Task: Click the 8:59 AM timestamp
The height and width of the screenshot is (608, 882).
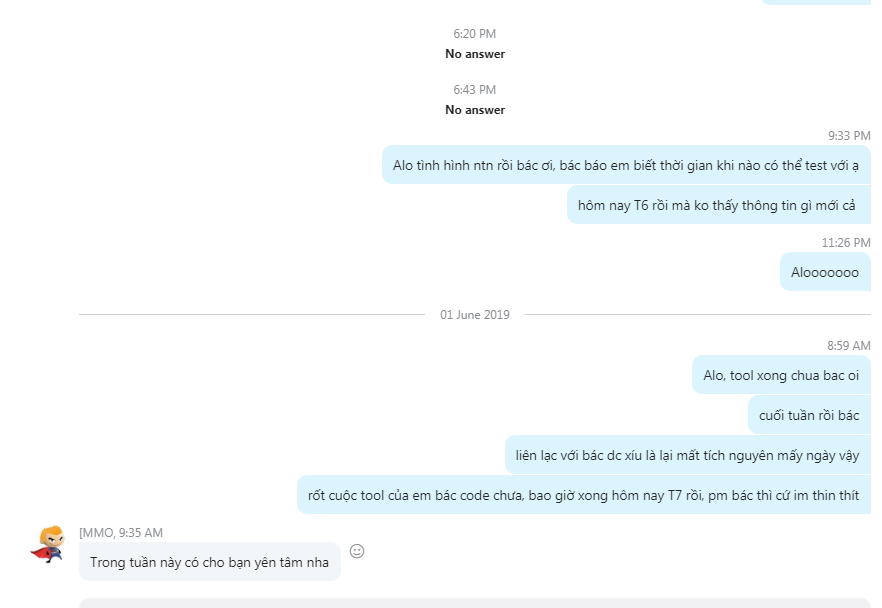Action: click(x=848, y=346)
